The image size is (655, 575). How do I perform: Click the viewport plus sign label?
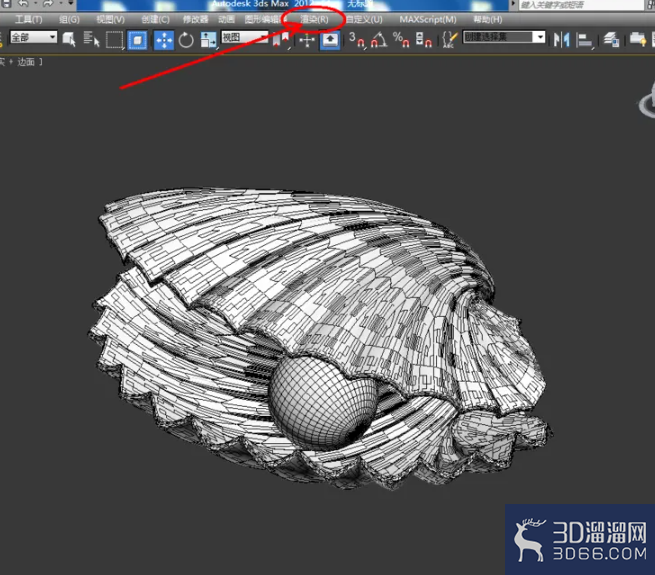pyautogui.click(x=11, y=62)
